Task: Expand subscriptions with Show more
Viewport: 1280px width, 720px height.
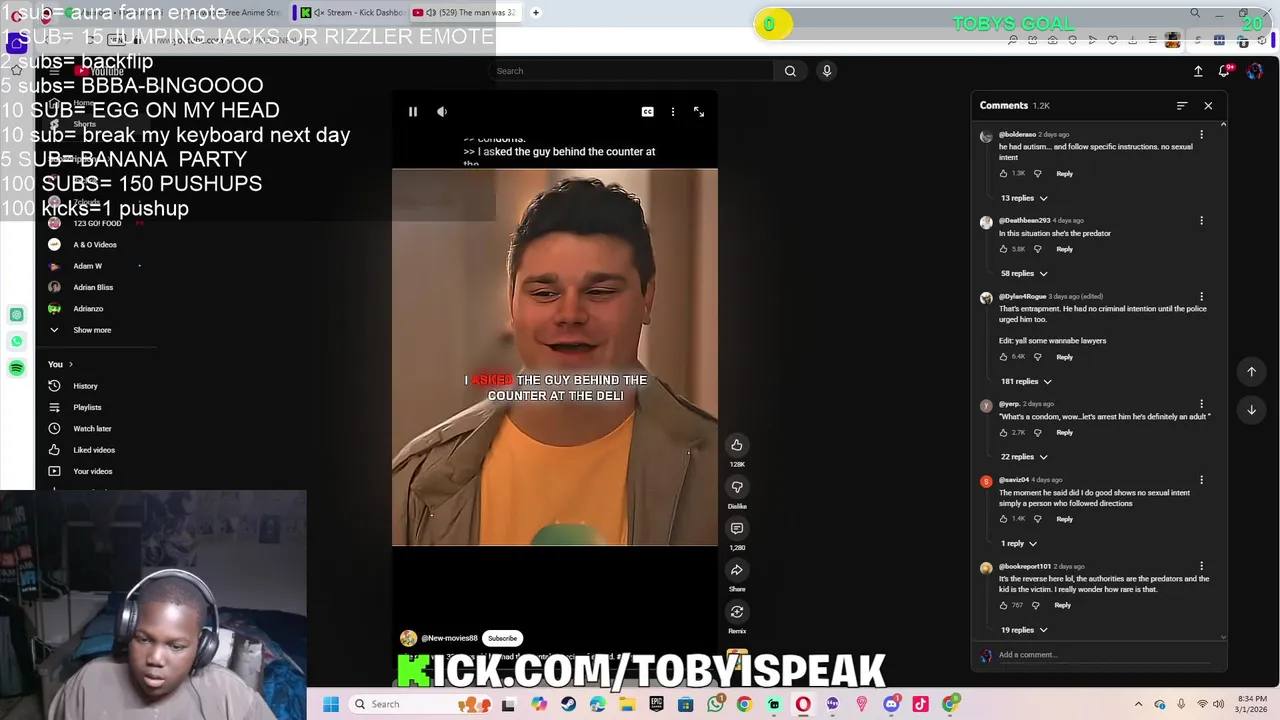Action: pos(92,330)
